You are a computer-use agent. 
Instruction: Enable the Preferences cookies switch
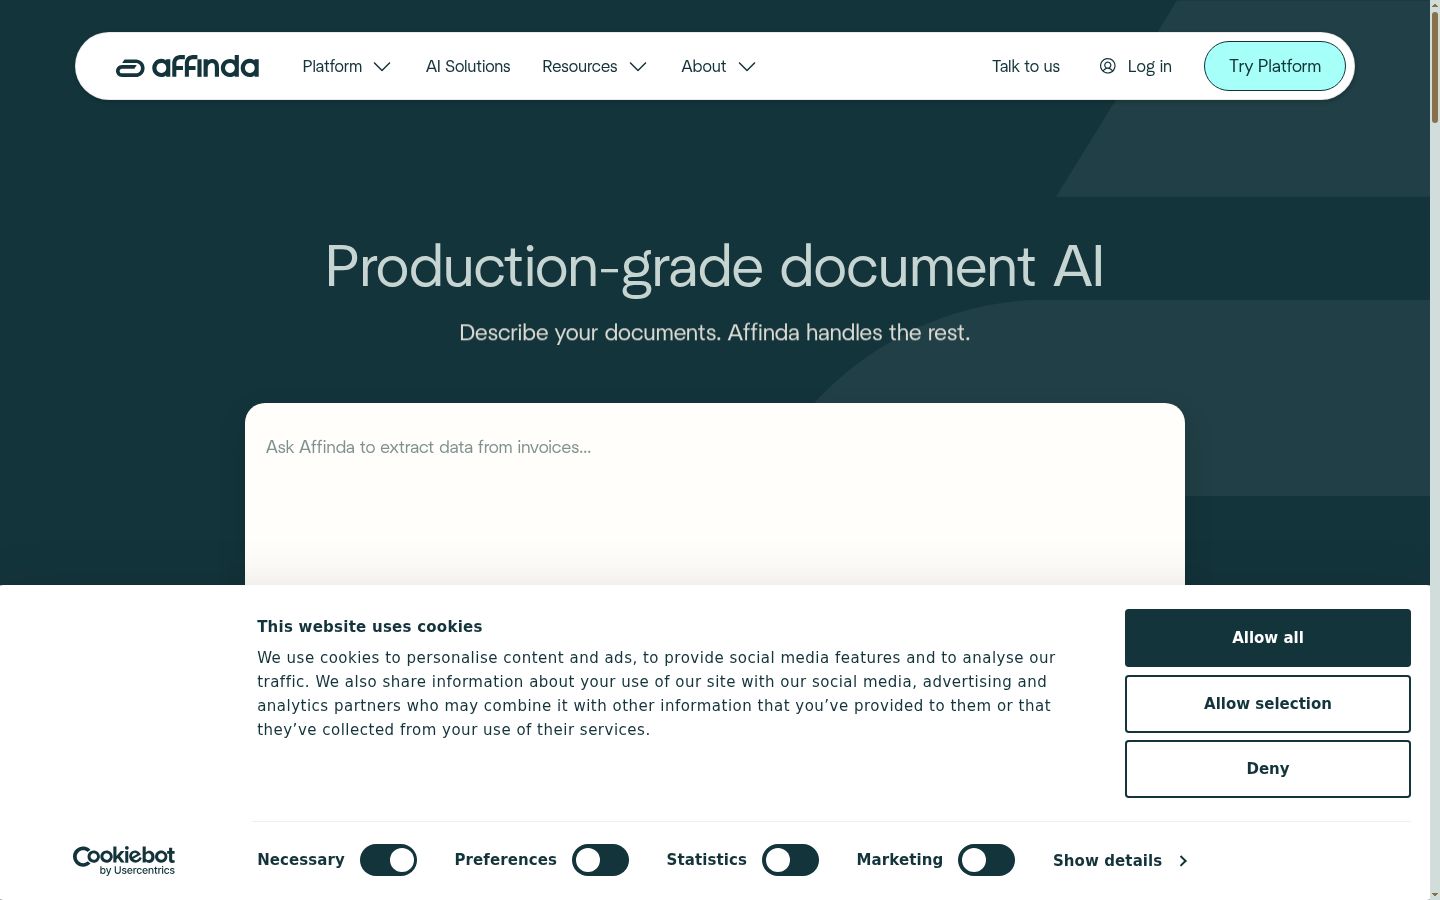tap(600, 860)
